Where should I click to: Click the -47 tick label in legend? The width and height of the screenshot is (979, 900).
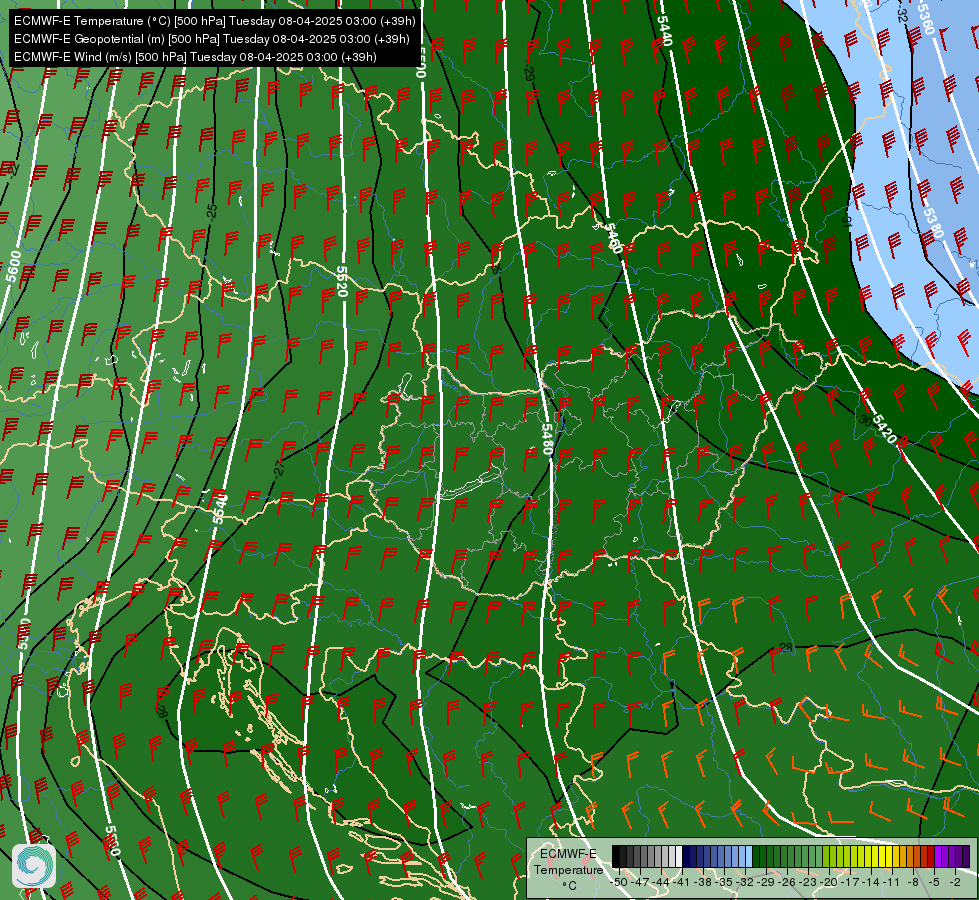tap(641, 882)
